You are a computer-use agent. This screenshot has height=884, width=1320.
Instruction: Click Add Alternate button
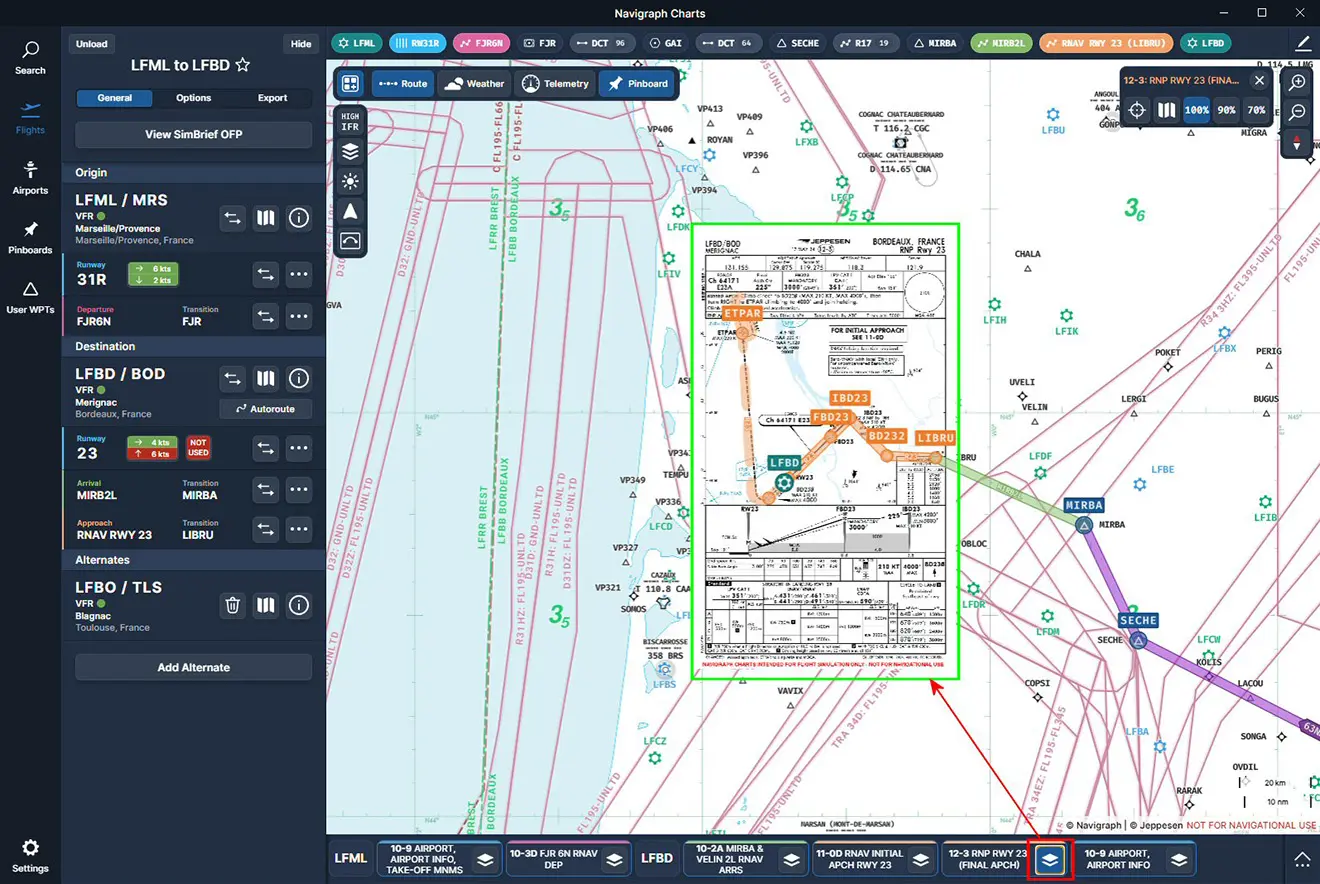point(194,667)
